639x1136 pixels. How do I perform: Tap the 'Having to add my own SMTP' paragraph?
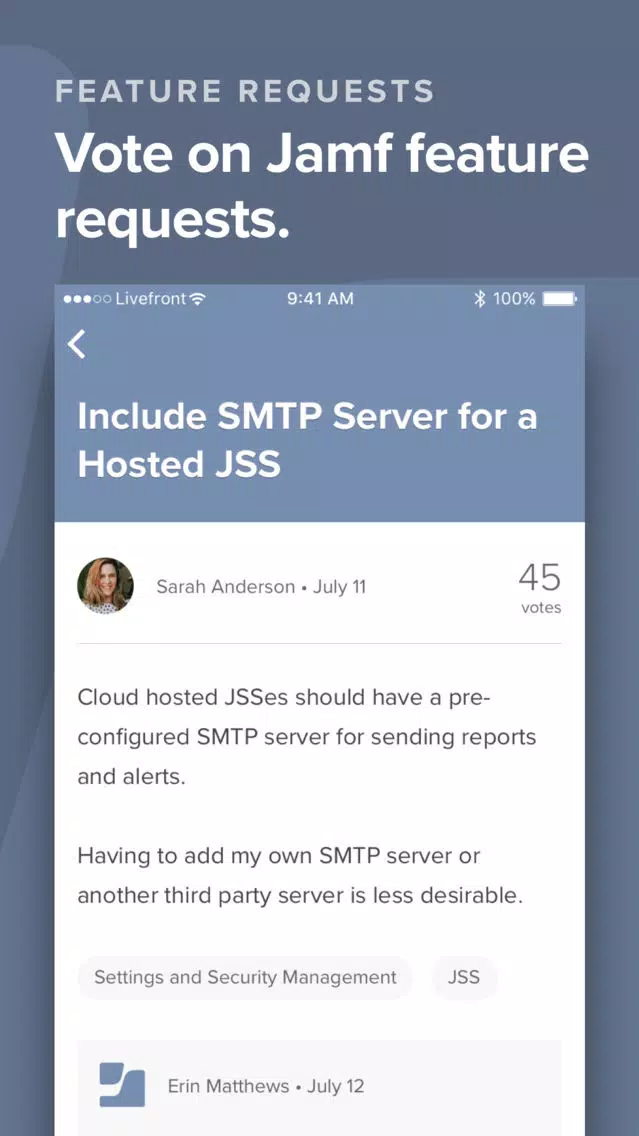(x=300, y=875)
